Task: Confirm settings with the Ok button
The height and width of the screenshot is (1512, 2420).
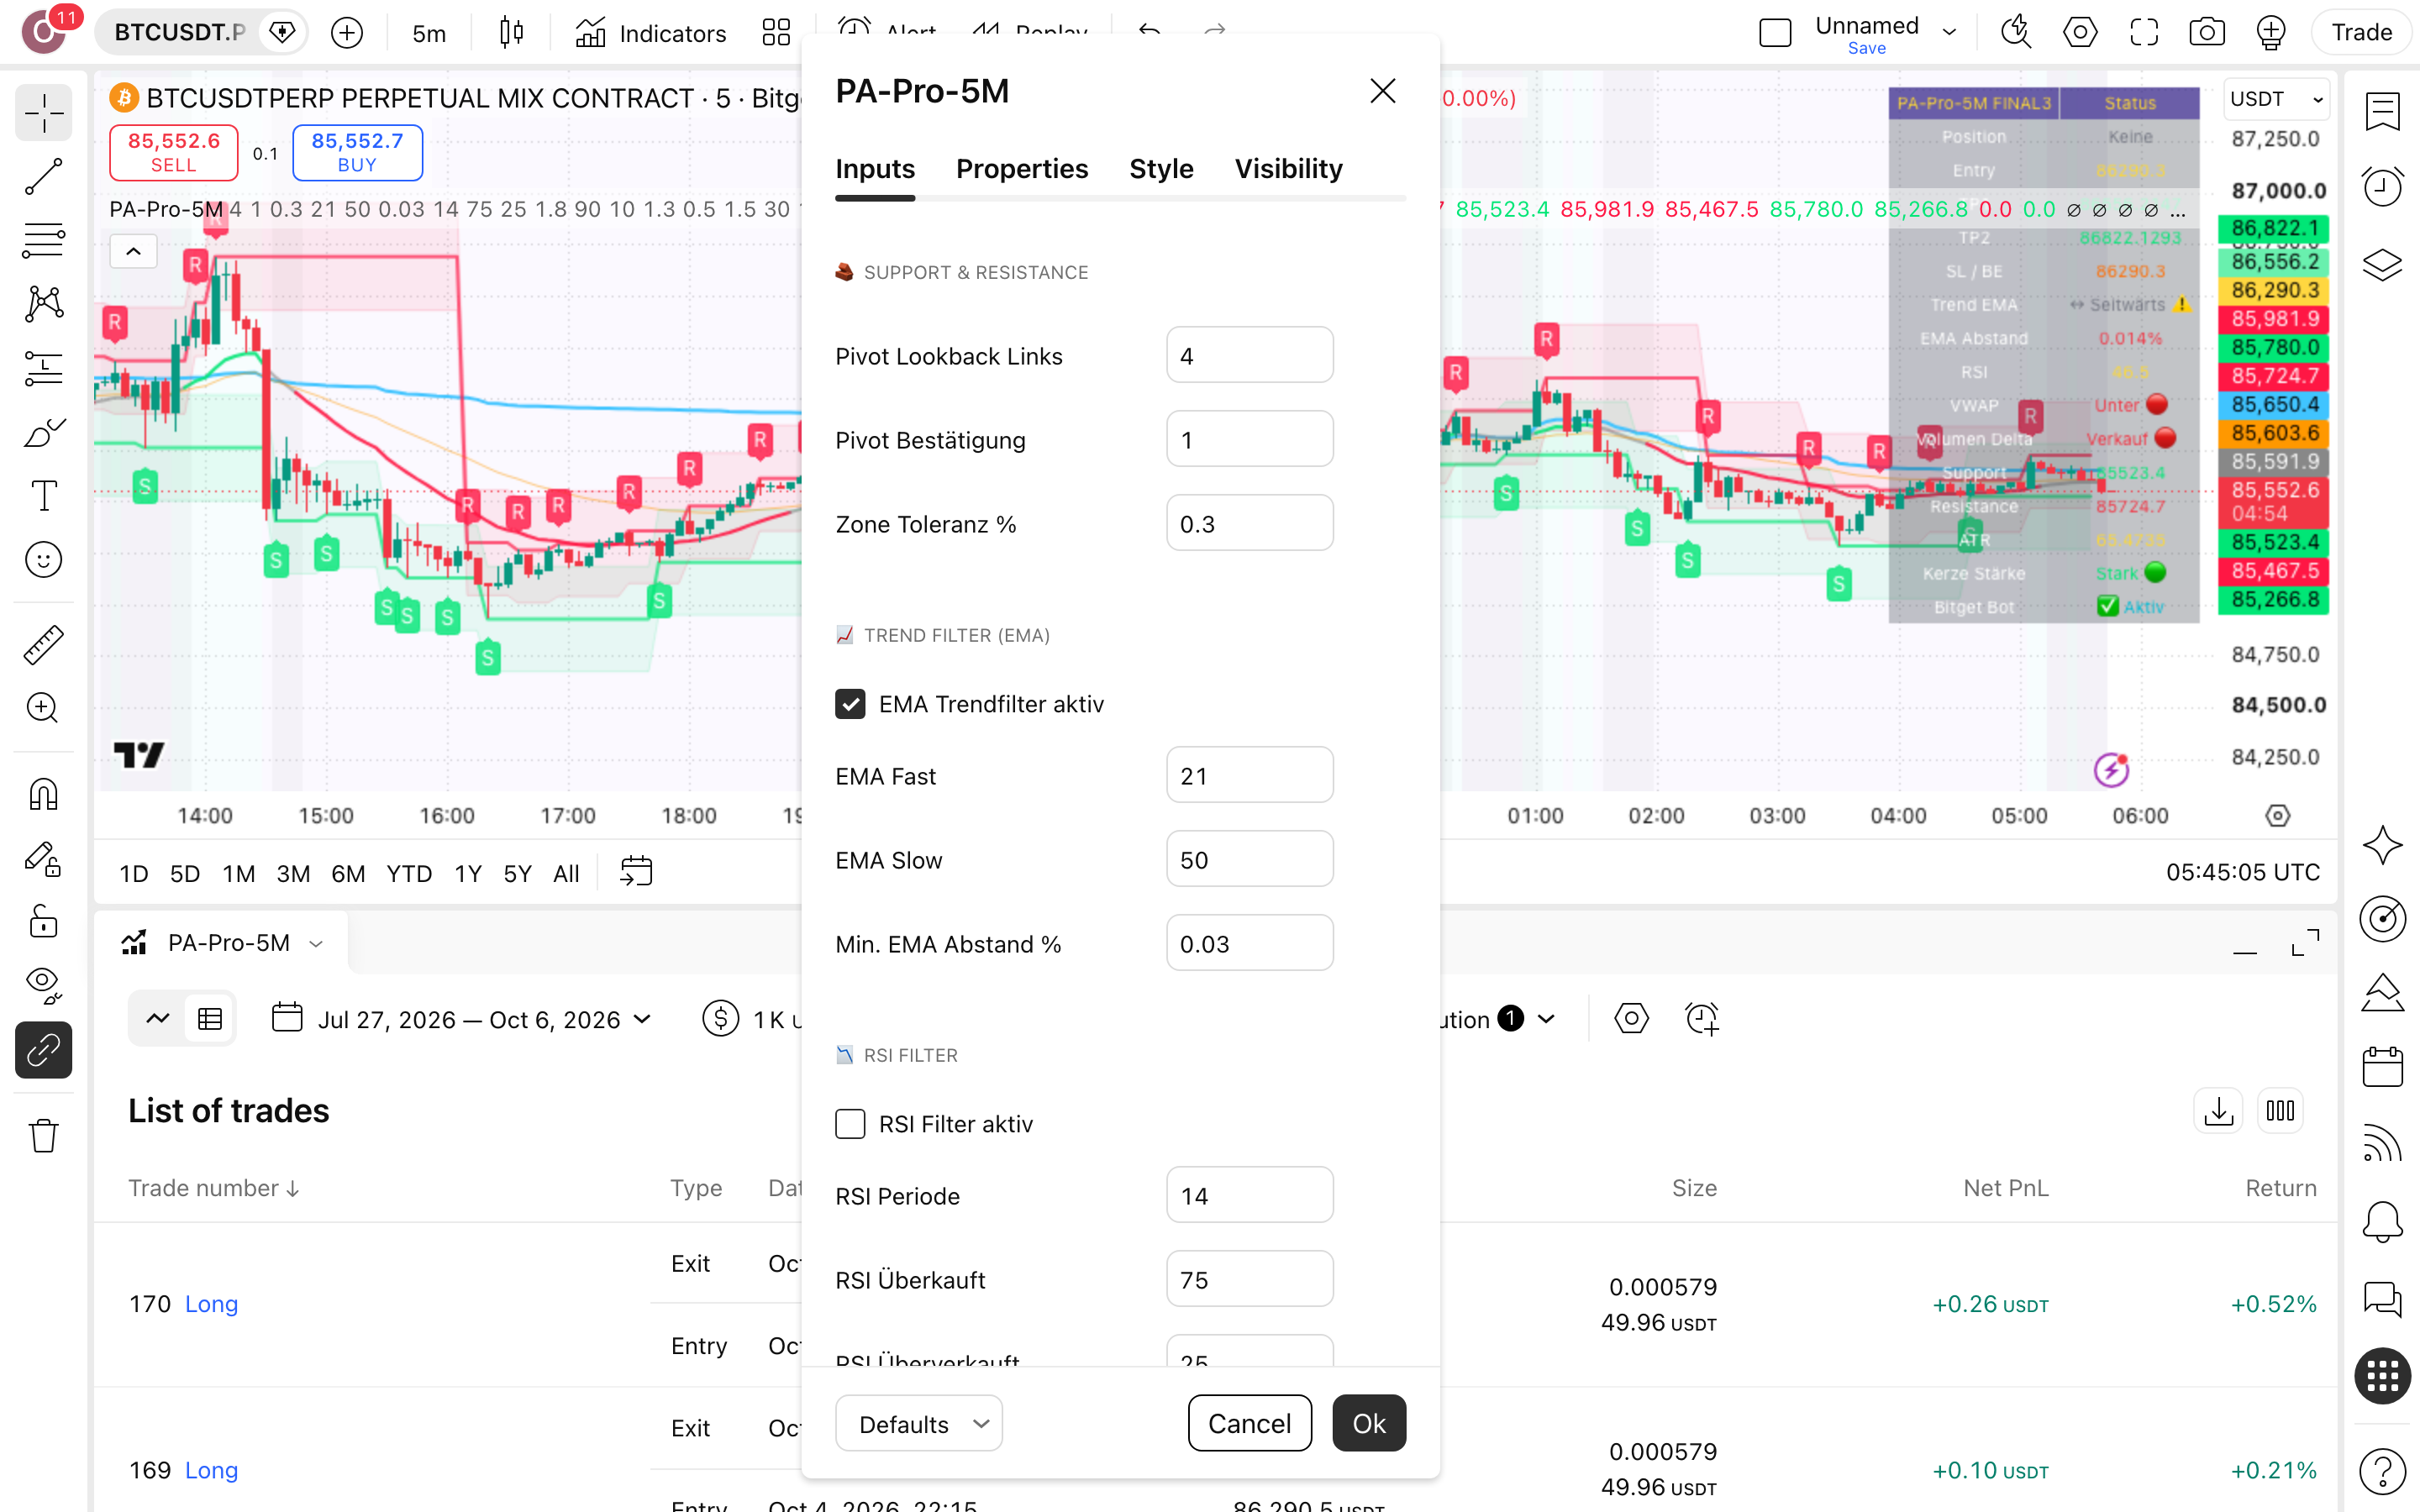Action: coord(1369,1423)
